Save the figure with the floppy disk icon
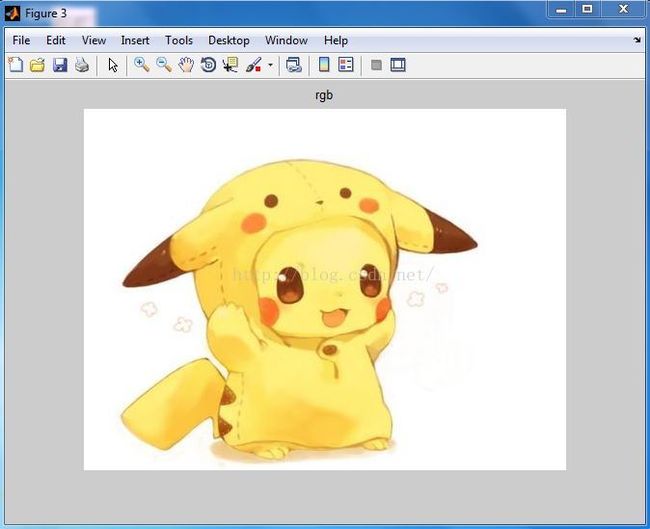 [60, 65]
